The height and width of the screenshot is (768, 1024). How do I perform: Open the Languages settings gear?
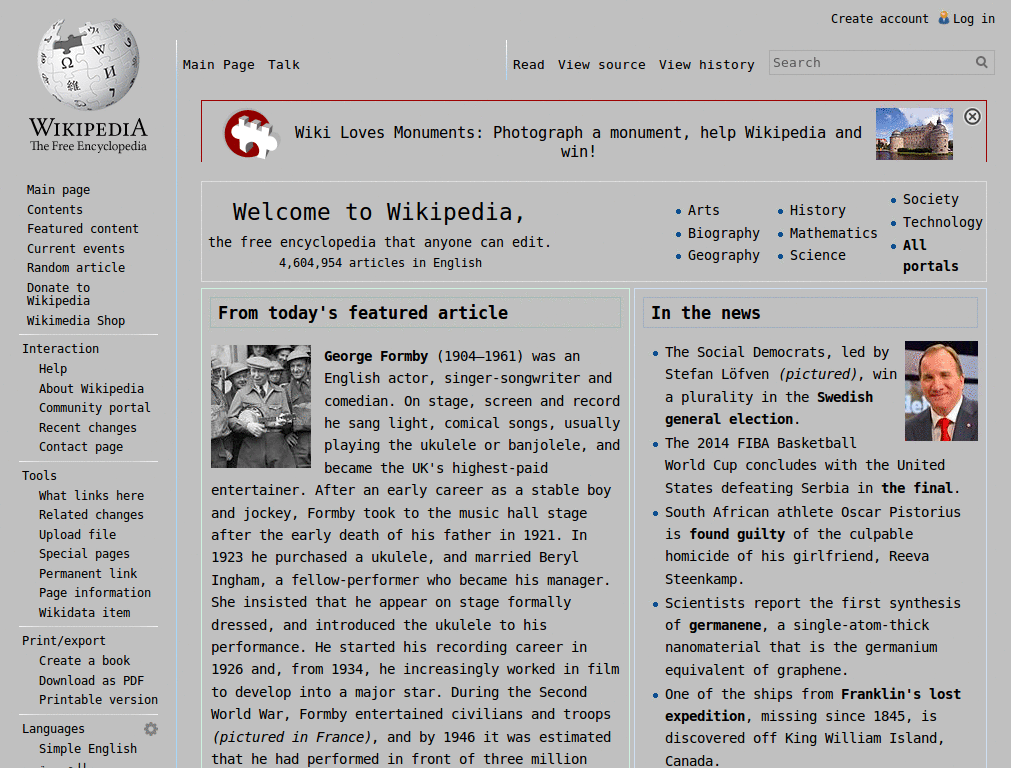(151, 729)
